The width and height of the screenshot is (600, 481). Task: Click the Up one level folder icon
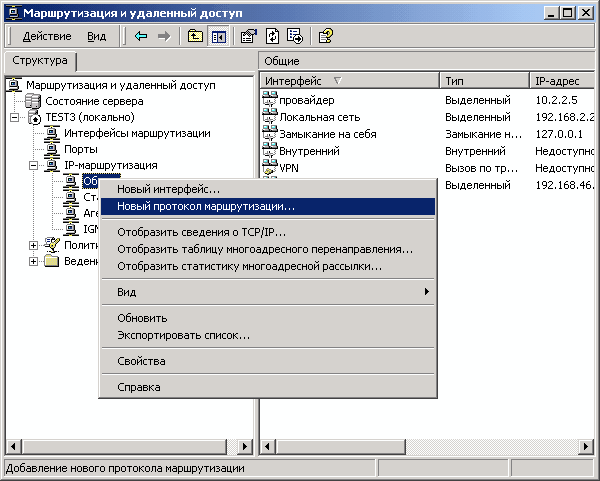(x=195, y=36)
